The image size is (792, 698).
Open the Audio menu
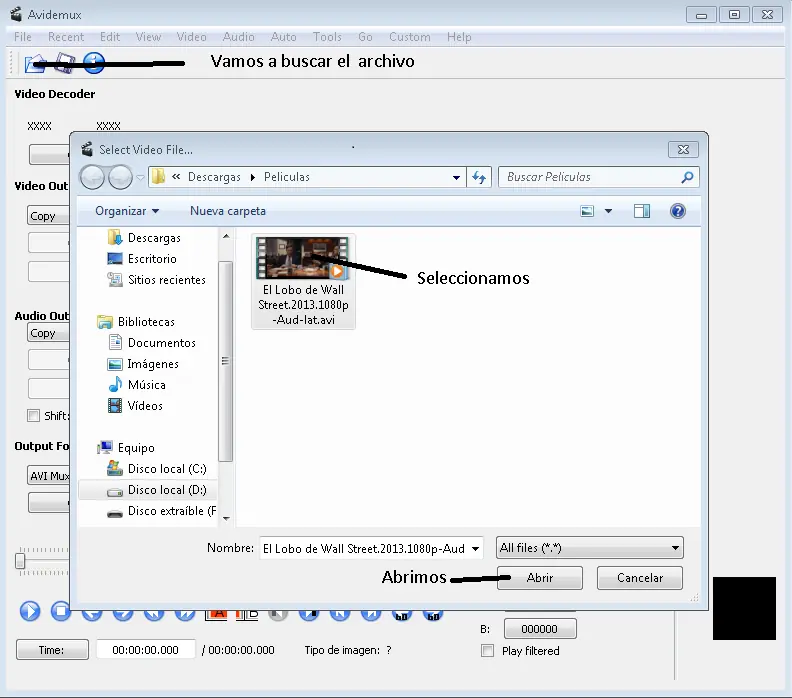pyautogui.click(x=238, y=37)
